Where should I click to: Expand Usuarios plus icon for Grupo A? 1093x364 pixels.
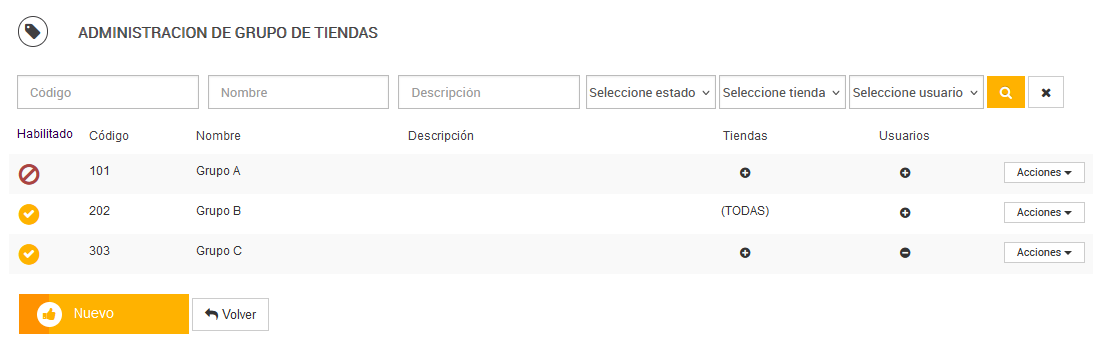(905, 173)
